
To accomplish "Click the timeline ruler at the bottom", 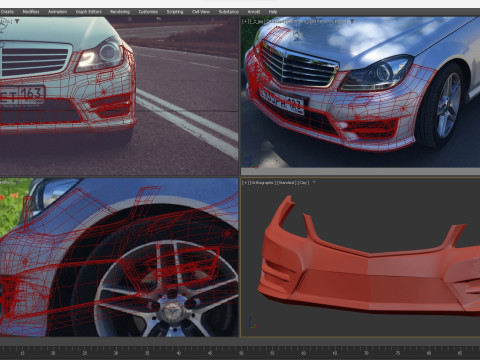I will coord(240,352).
